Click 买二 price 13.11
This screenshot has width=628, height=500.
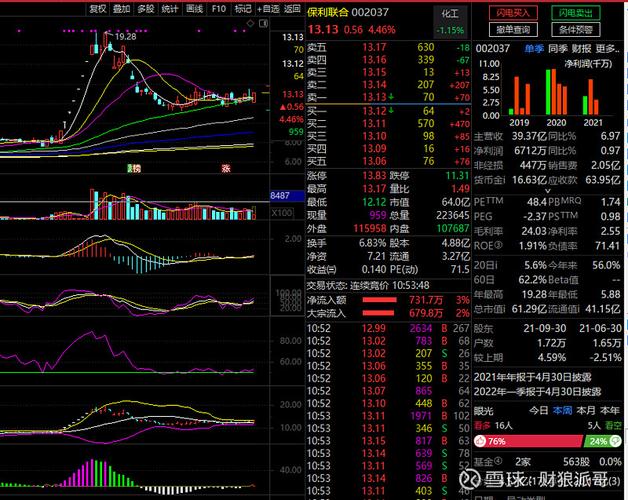click(x=374, y=124)
